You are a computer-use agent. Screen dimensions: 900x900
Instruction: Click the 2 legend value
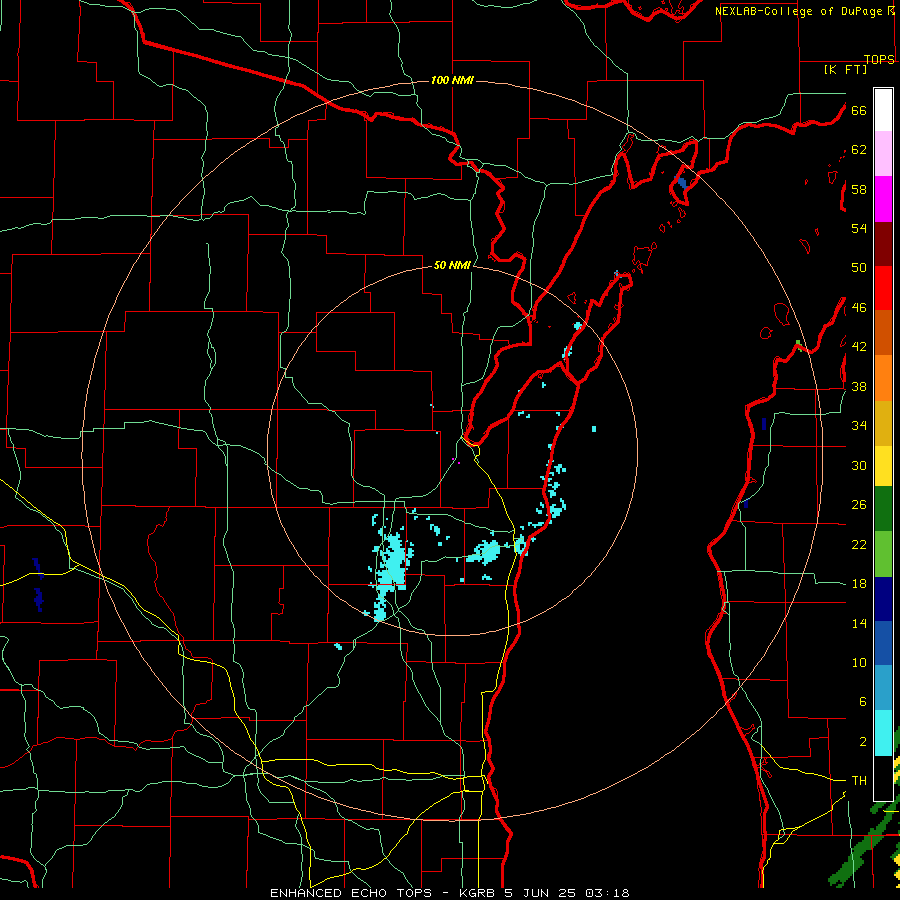pos(862,742)
